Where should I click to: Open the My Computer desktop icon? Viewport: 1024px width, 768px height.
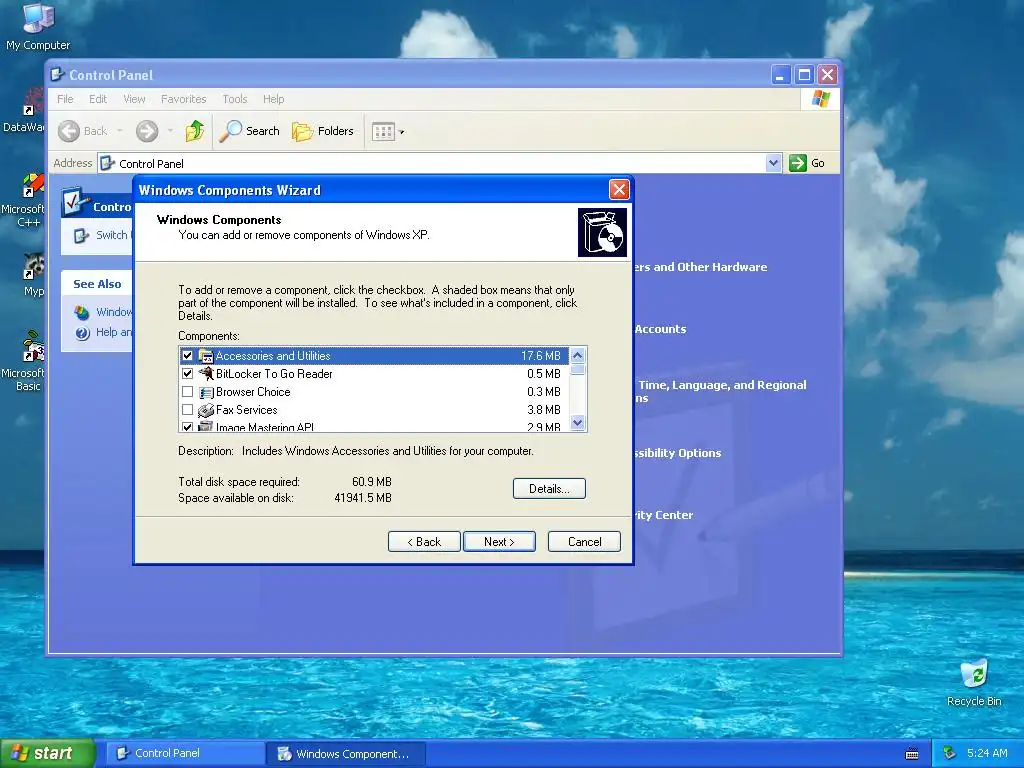click(x=38, y=26)
